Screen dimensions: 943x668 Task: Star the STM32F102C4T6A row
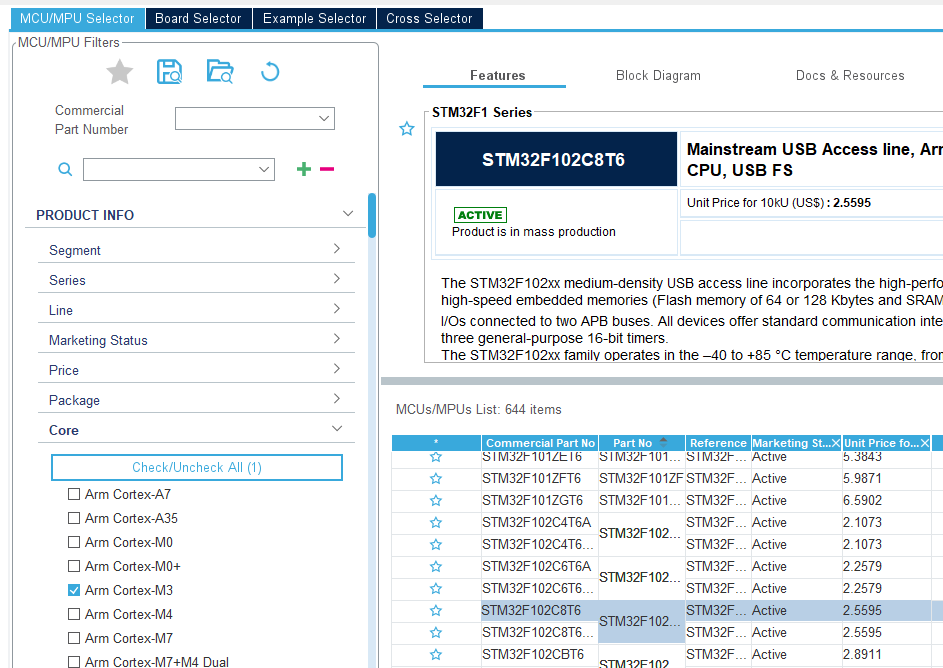tap(436, 522)
